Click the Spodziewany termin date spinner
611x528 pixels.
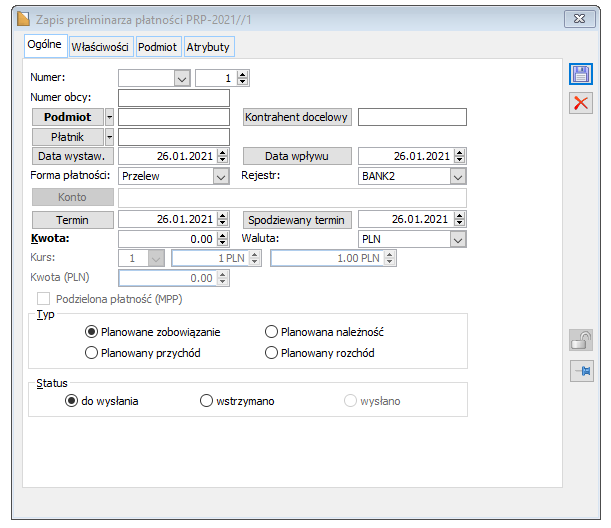tap(459, 219)
